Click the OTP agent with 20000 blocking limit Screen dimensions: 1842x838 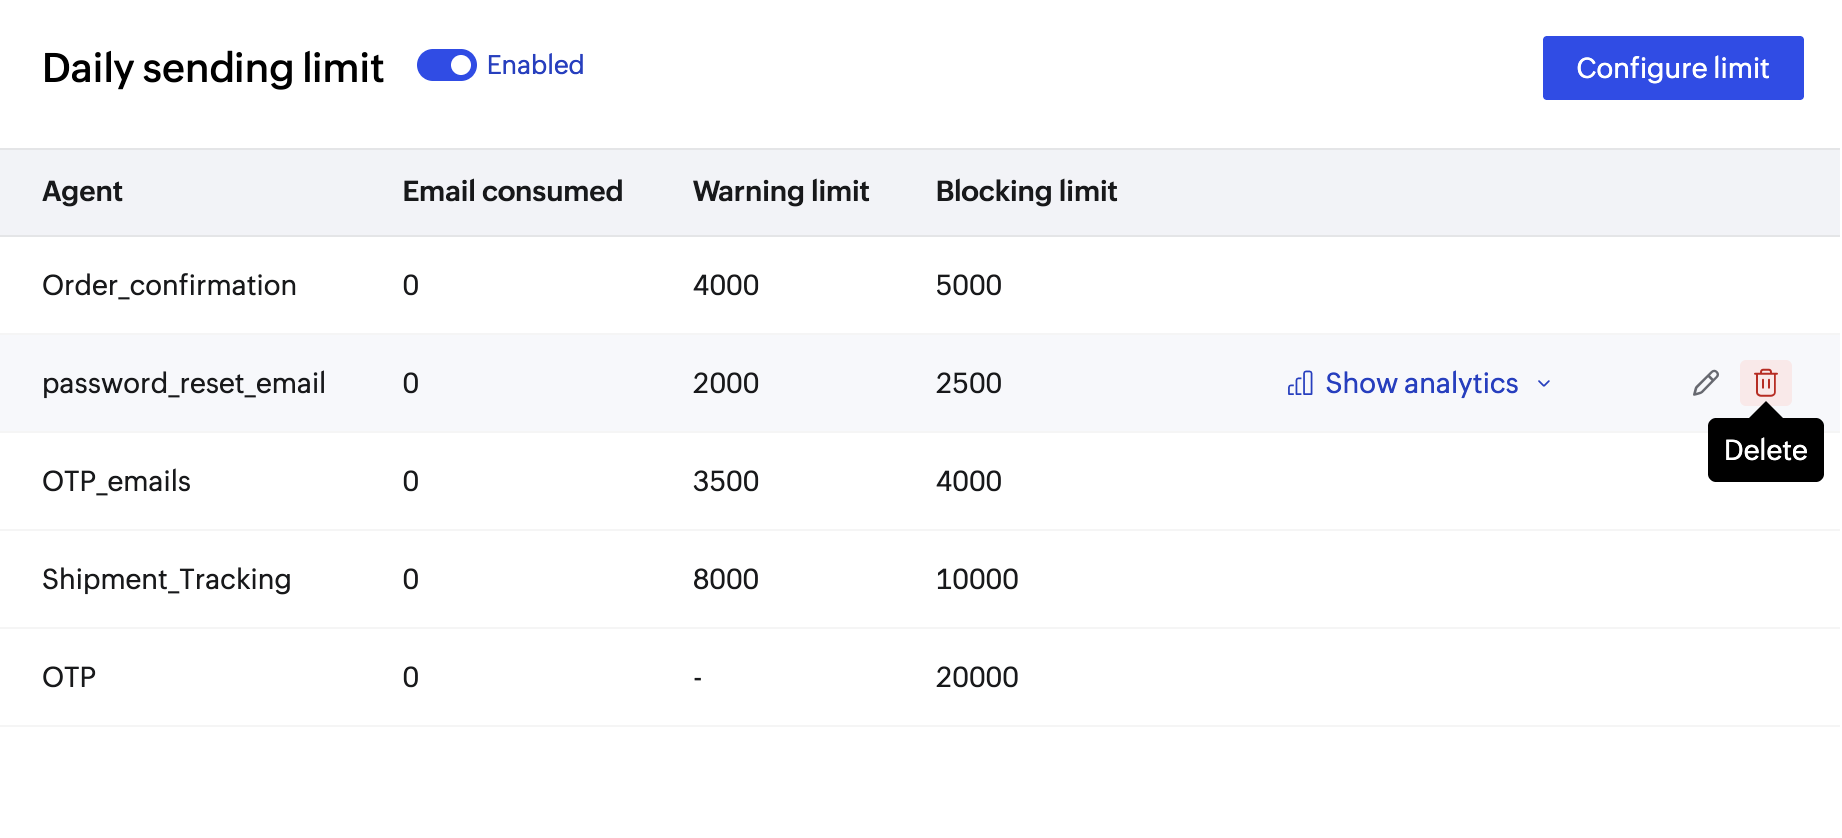pos(69,678)
